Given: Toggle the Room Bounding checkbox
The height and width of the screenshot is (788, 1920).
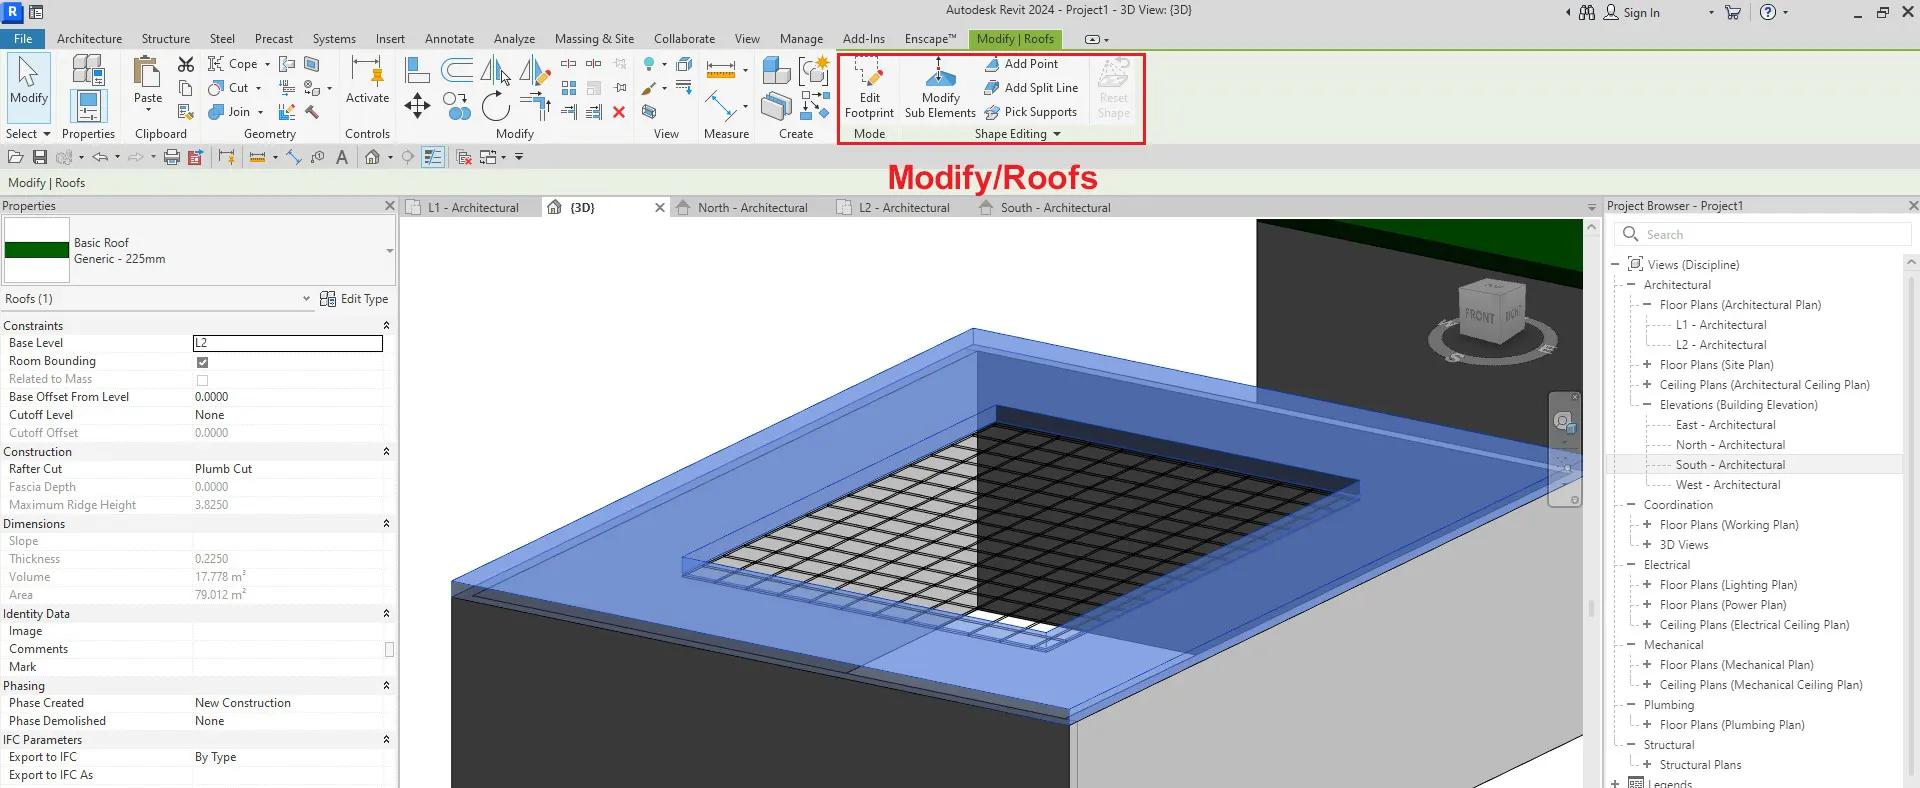Looking at the screenshot, I should [203, 362].
